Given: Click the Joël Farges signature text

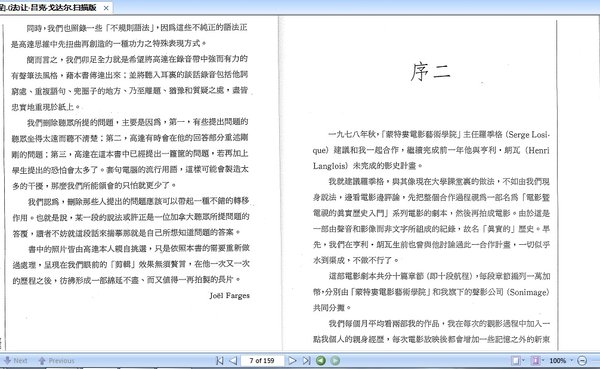Looking at the screenshot, I should click(230, 296).
